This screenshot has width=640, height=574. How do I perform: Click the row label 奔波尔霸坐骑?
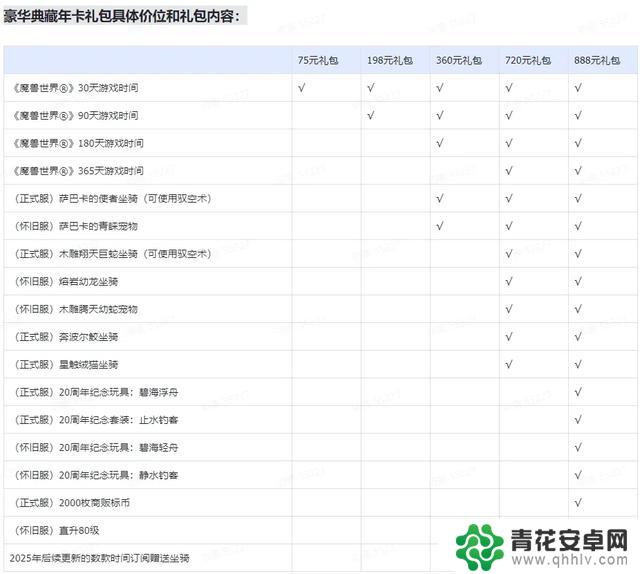tap(66, 337)
